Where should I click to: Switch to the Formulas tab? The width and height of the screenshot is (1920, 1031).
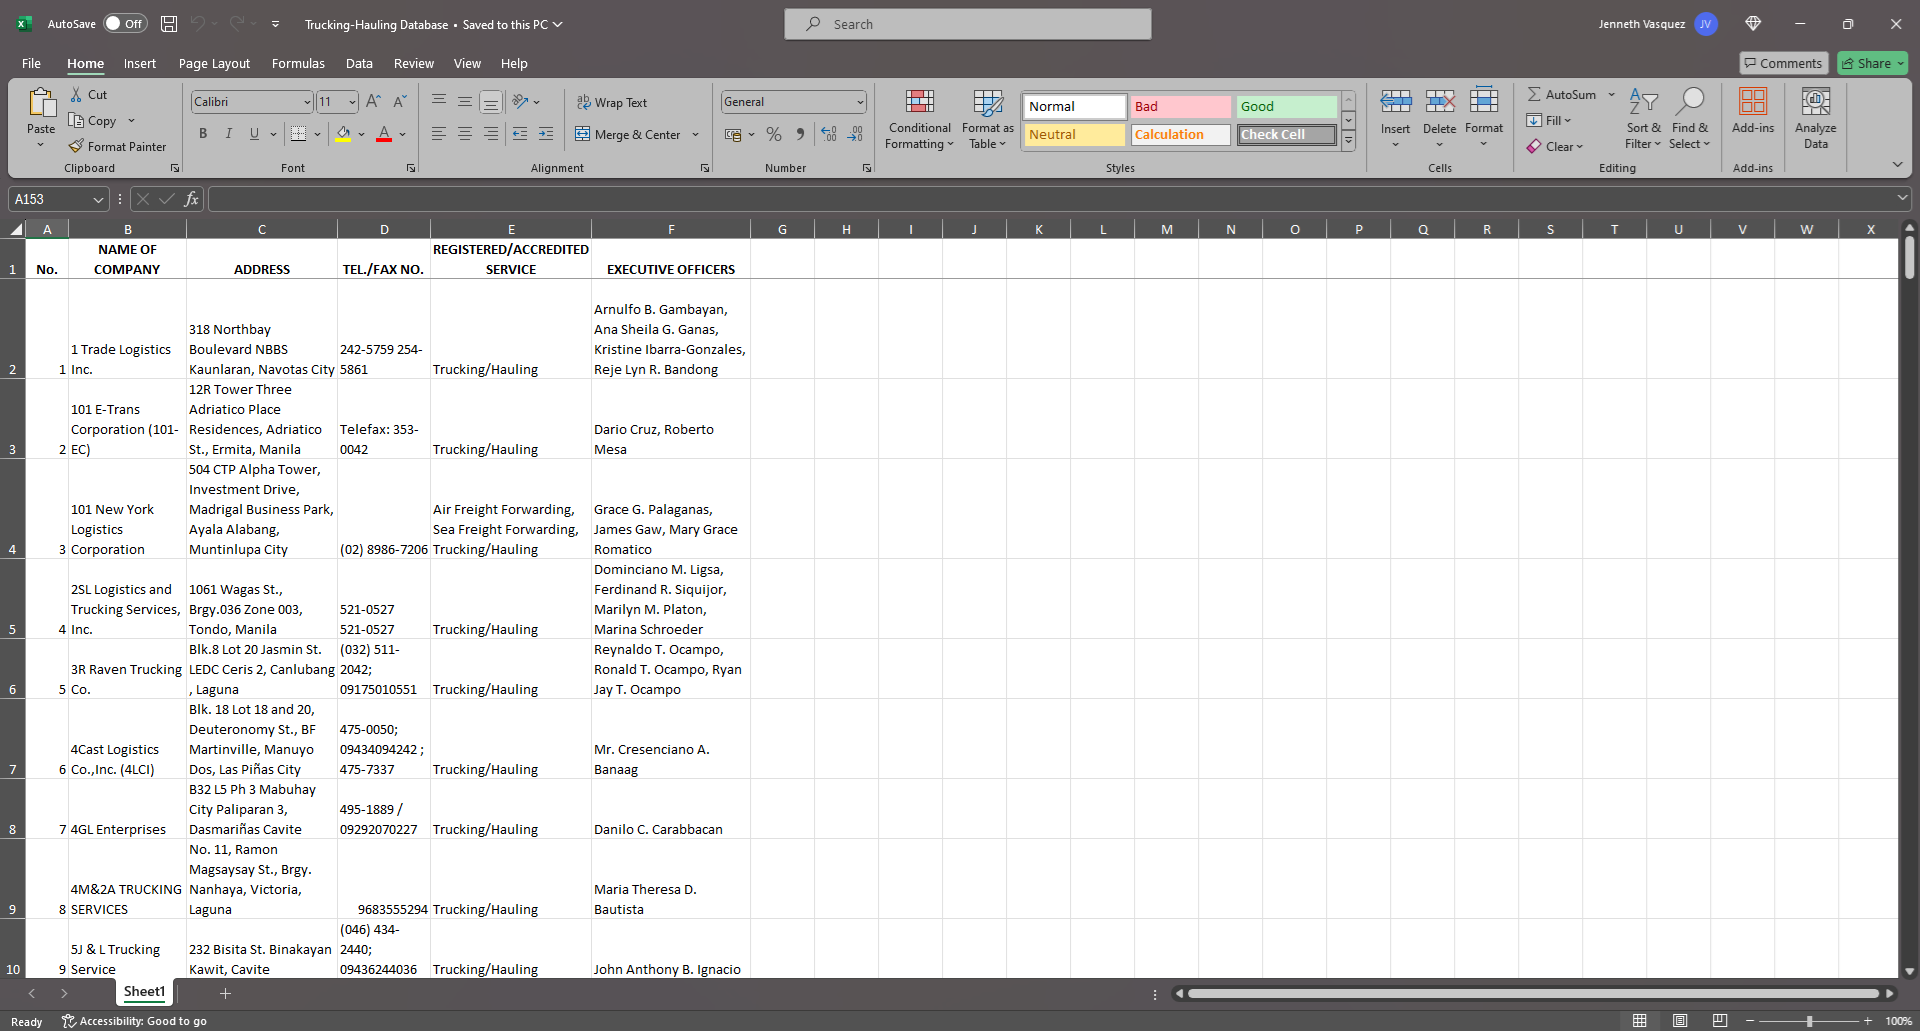point(298,63)
